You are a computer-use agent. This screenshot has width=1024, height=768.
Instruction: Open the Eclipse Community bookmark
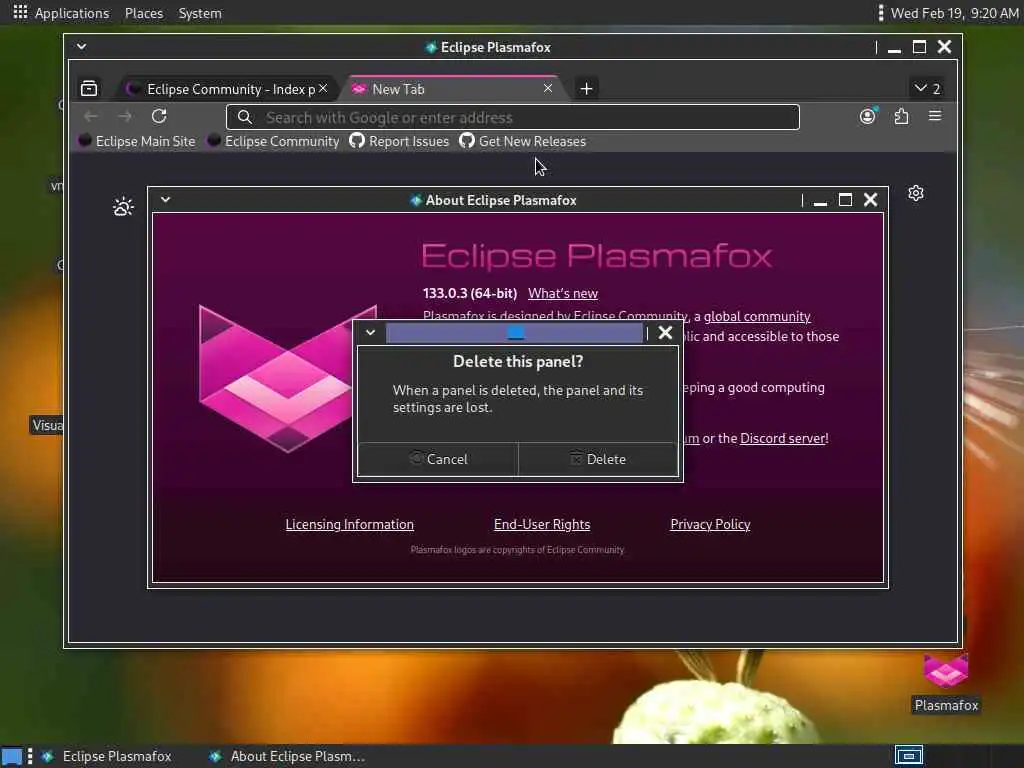coord(273,141)
